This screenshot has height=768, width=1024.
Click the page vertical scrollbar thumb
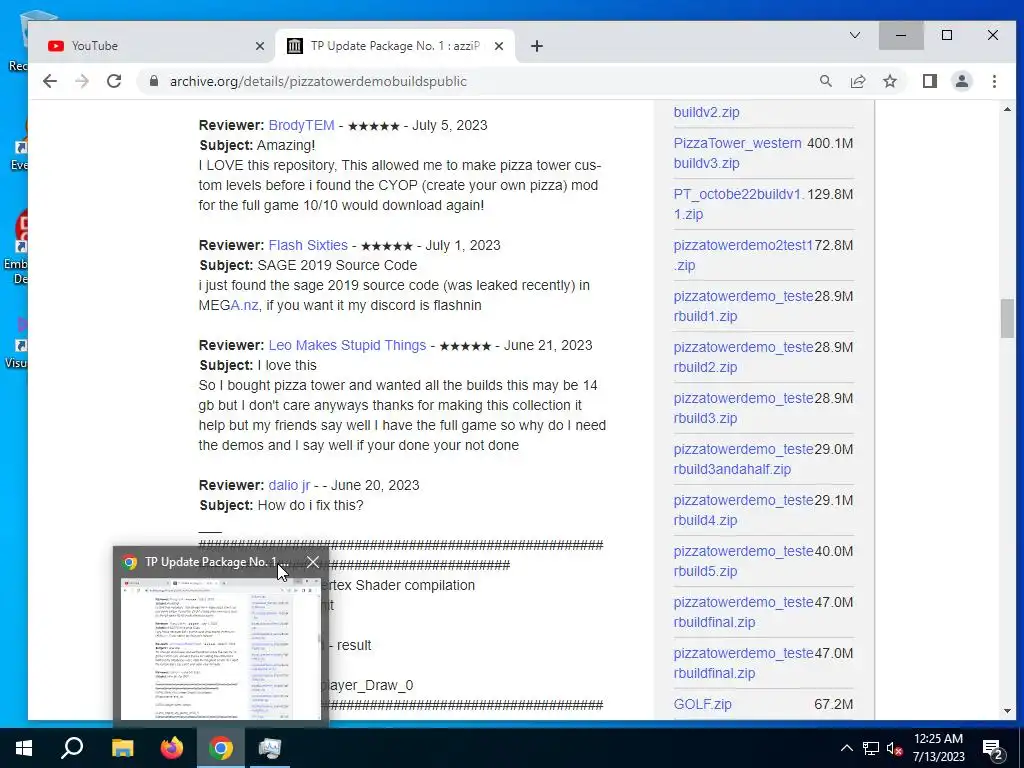[x=1006, y=318]
